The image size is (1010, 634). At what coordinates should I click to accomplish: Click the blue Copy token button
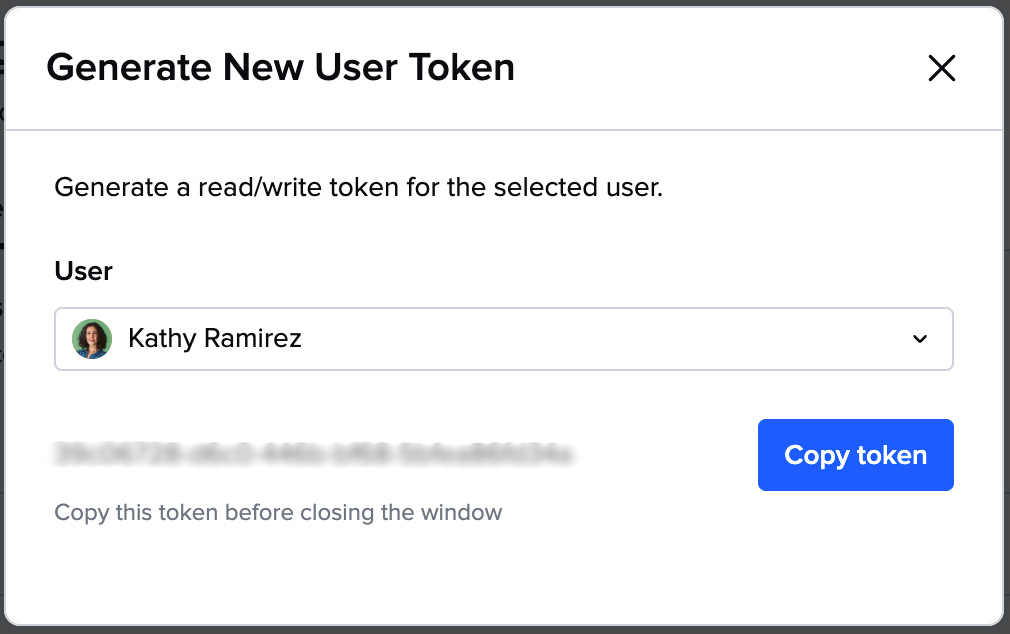click(x=855, y=455)
